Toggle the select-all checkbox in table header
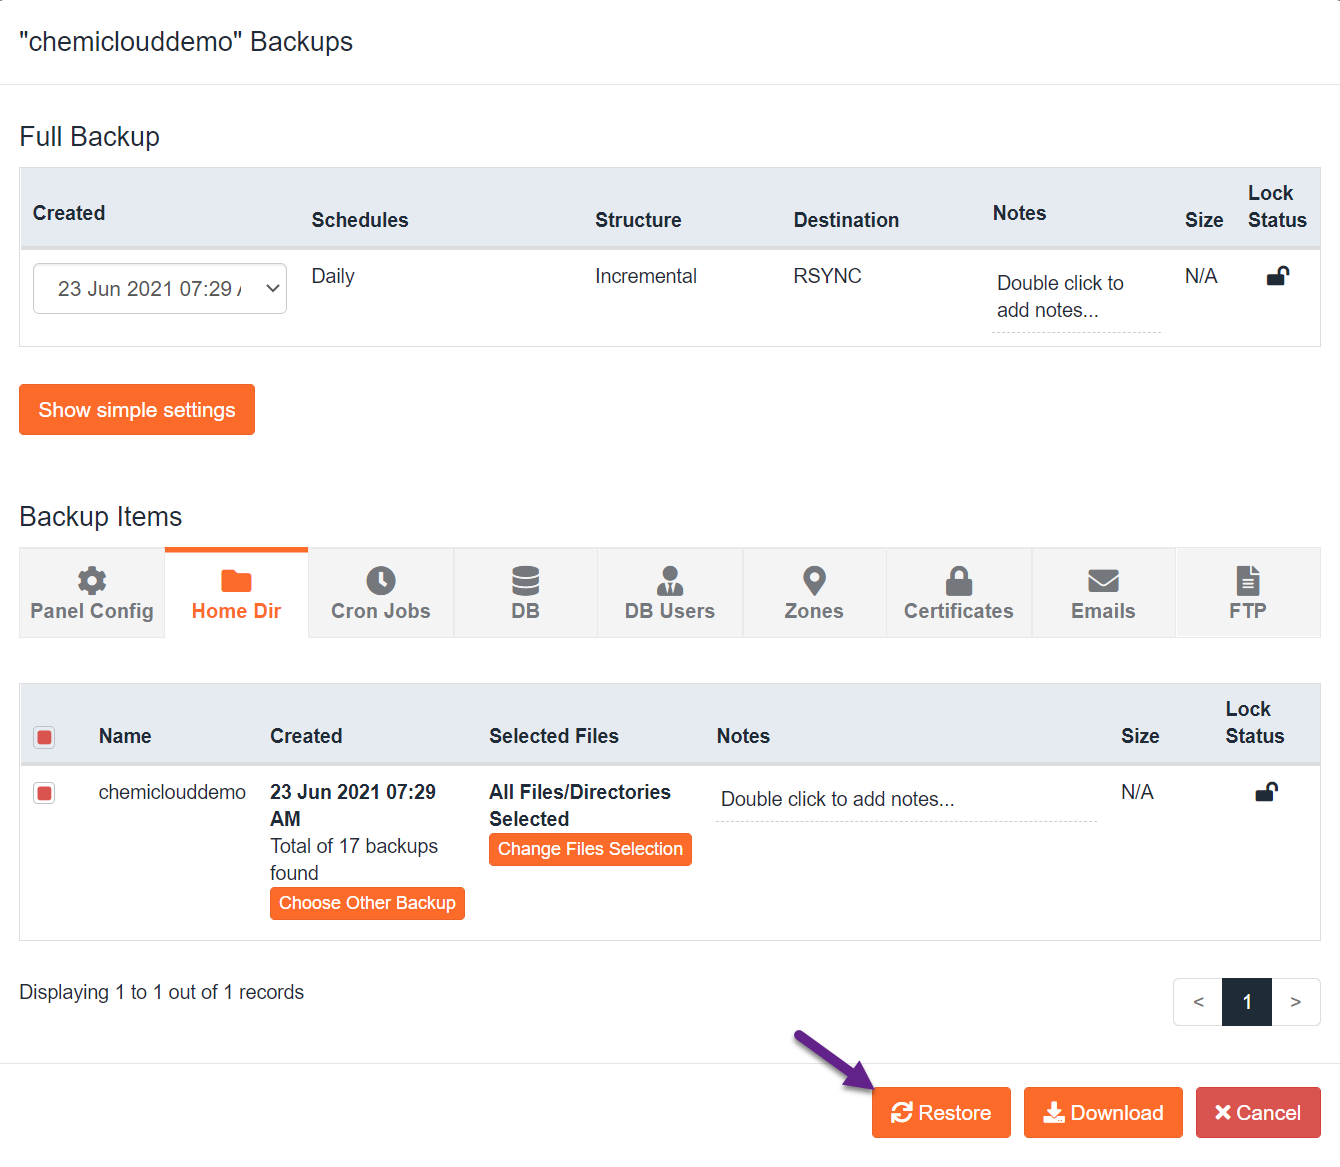Image resolution: width=1340 pixels, height=1167 pixels. click(44, 737)
